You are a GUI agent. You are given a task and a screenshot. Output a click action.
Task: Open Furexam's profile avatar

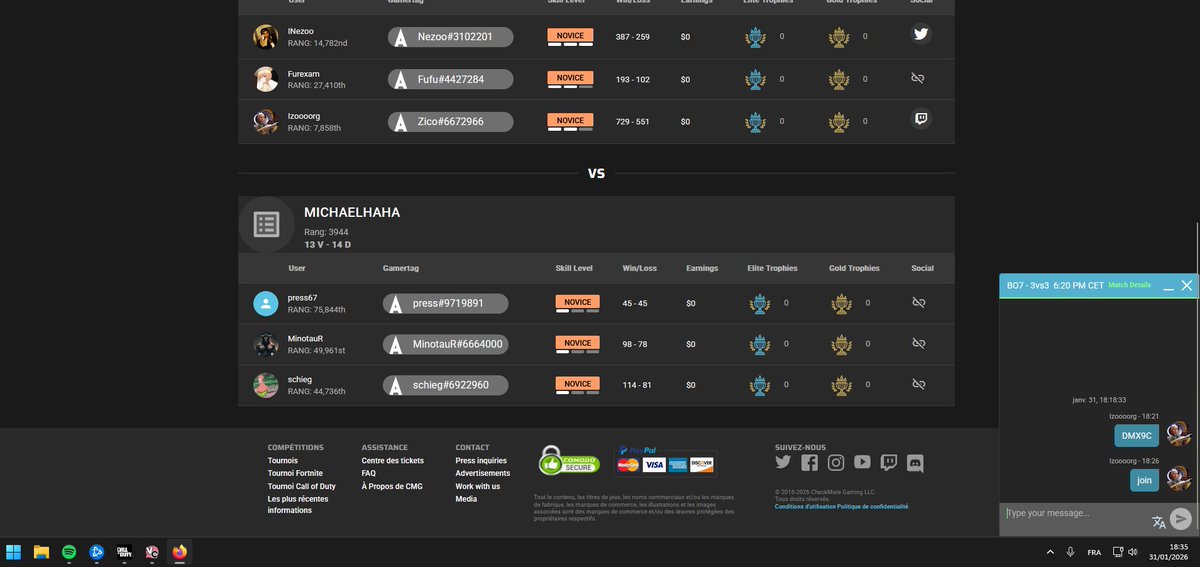pos(266,79)
